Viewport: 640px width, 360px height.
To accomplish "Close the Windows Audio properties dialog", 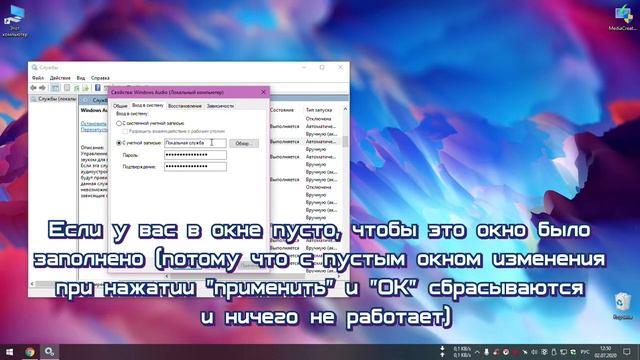I will [263, 92].
